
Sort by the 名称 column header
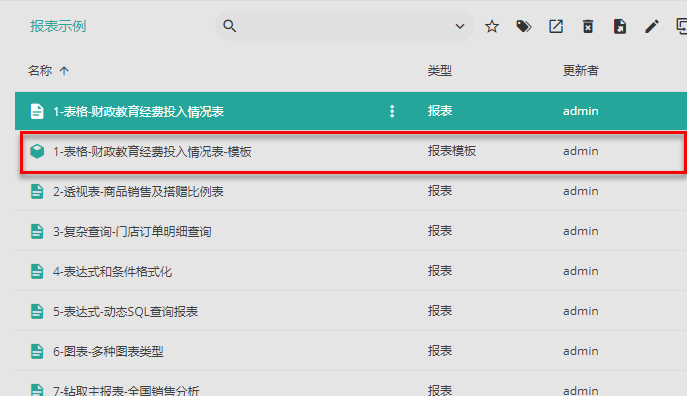coord(40,71)
